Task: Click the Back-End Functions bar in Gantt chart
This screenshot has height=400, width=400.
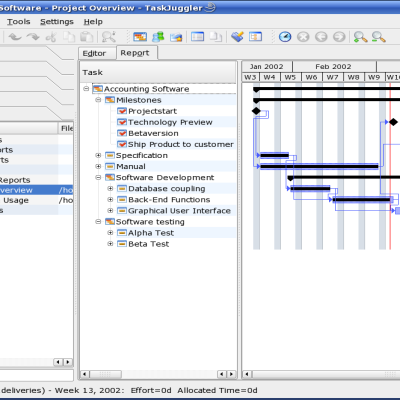Action: point(362,200)
